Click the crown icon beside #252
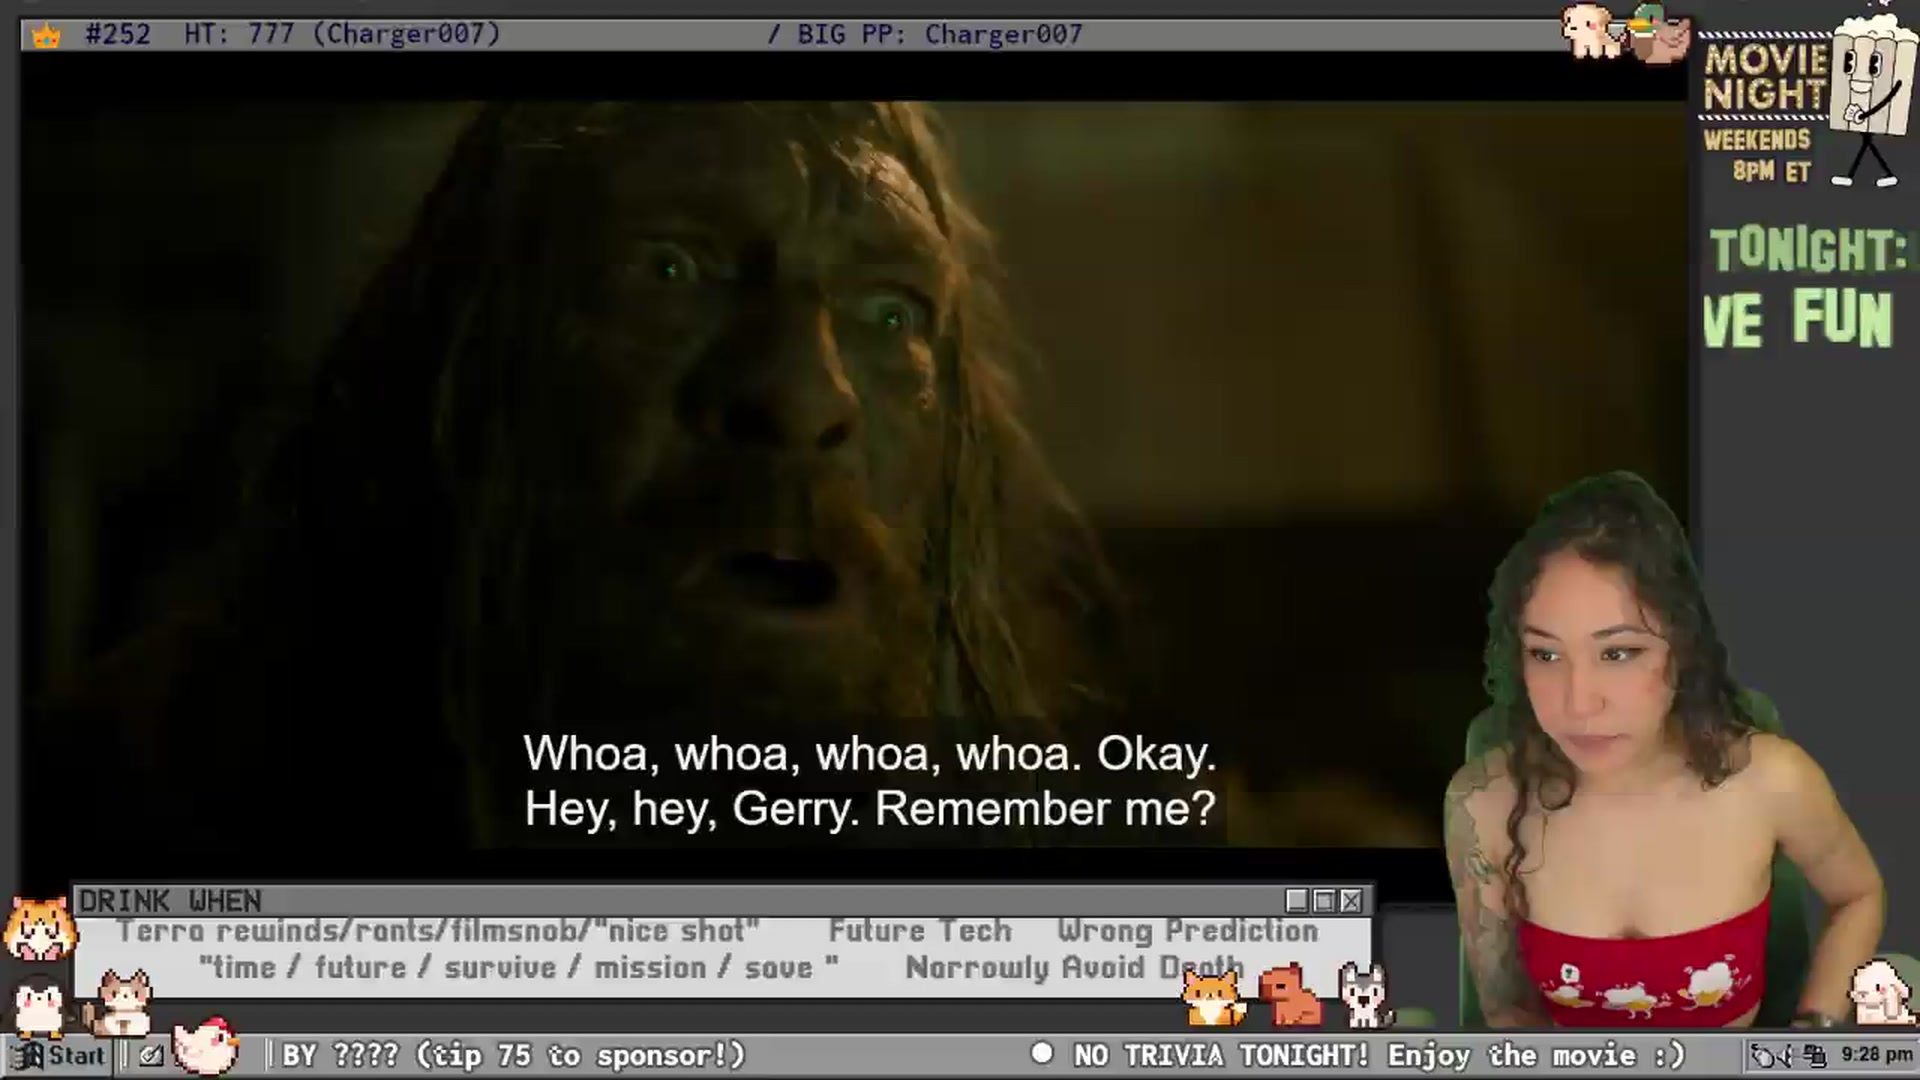 pos(46,37)
